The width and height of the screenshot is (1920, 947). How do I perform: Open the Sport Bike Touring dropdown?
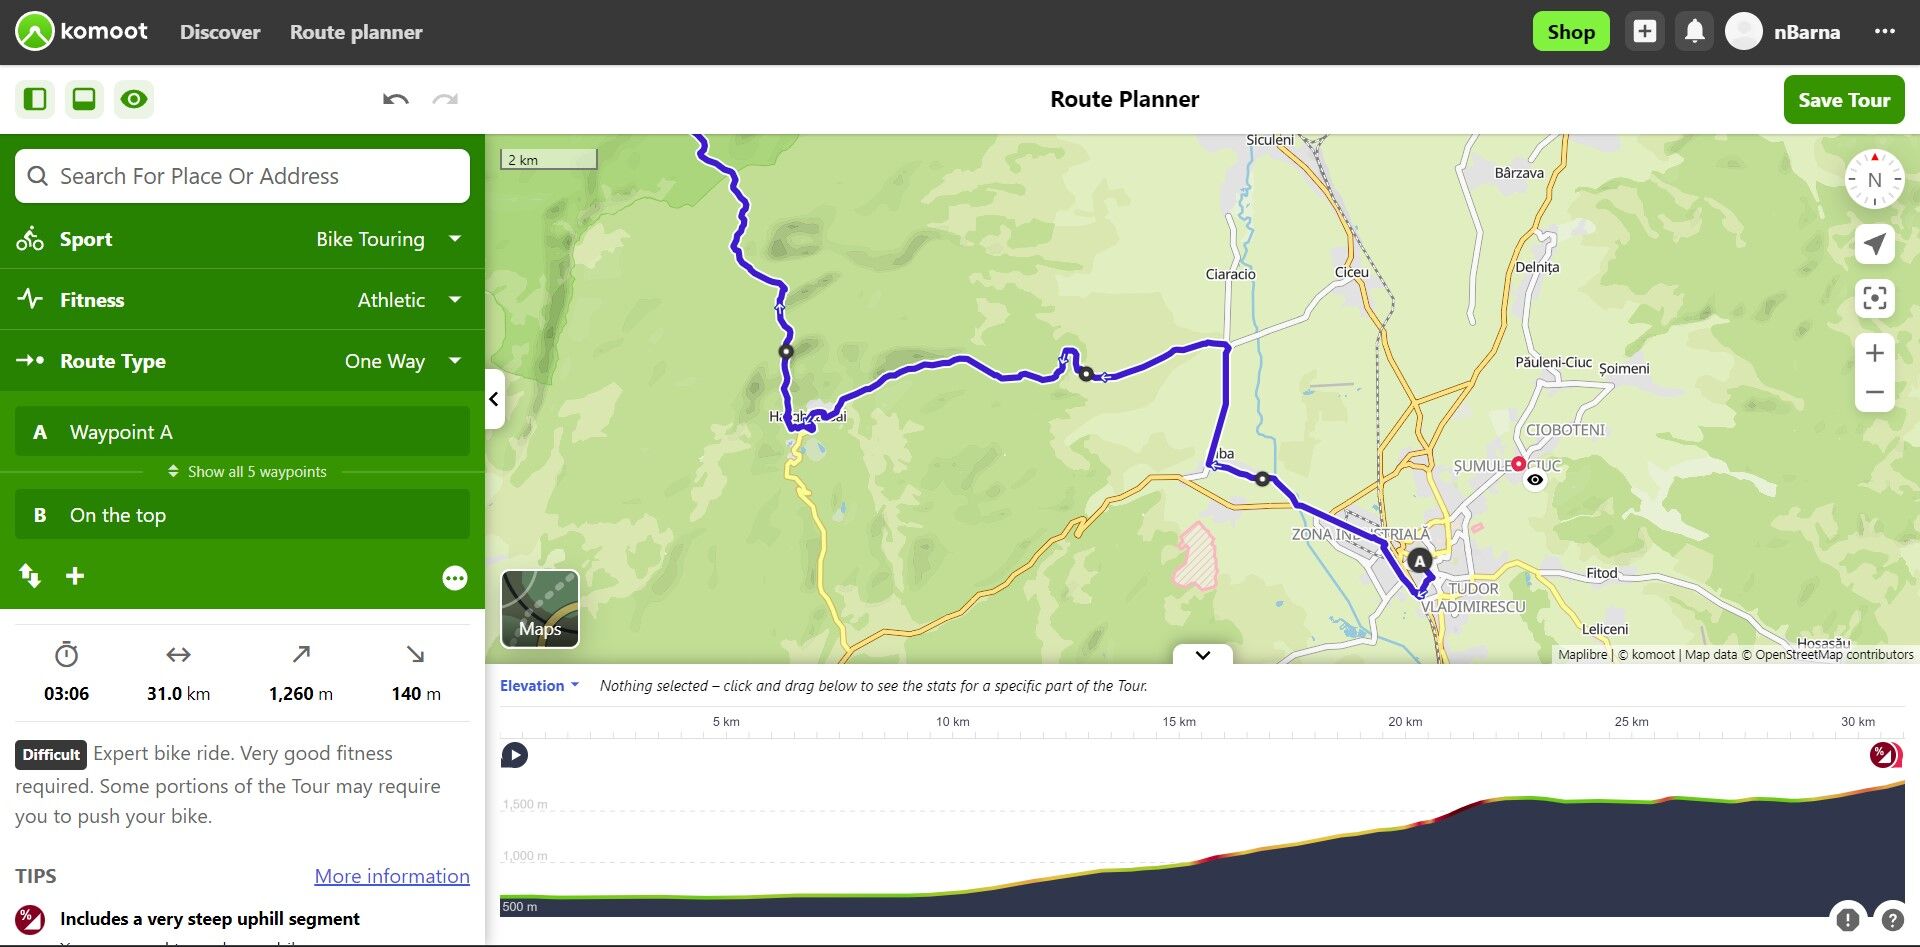242,239
